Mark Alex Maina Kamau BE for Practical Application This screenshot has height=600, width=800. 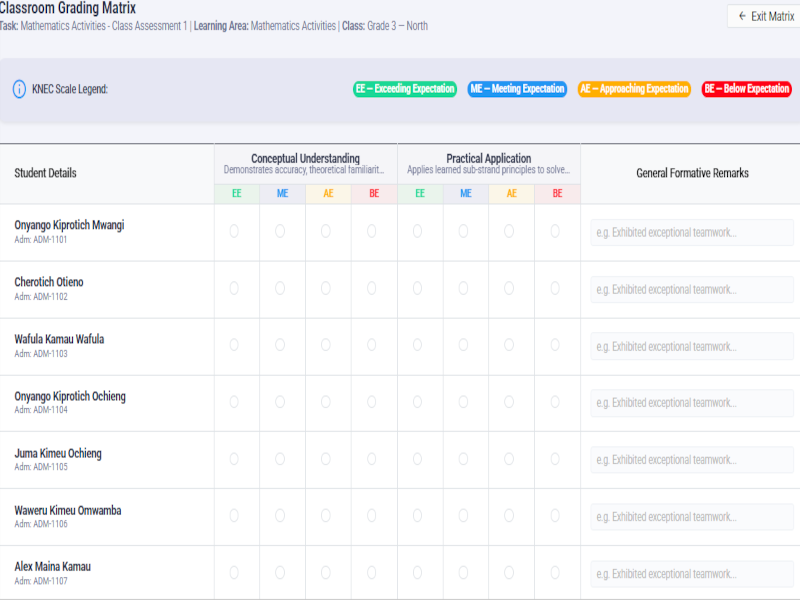[x=555, y=572]
